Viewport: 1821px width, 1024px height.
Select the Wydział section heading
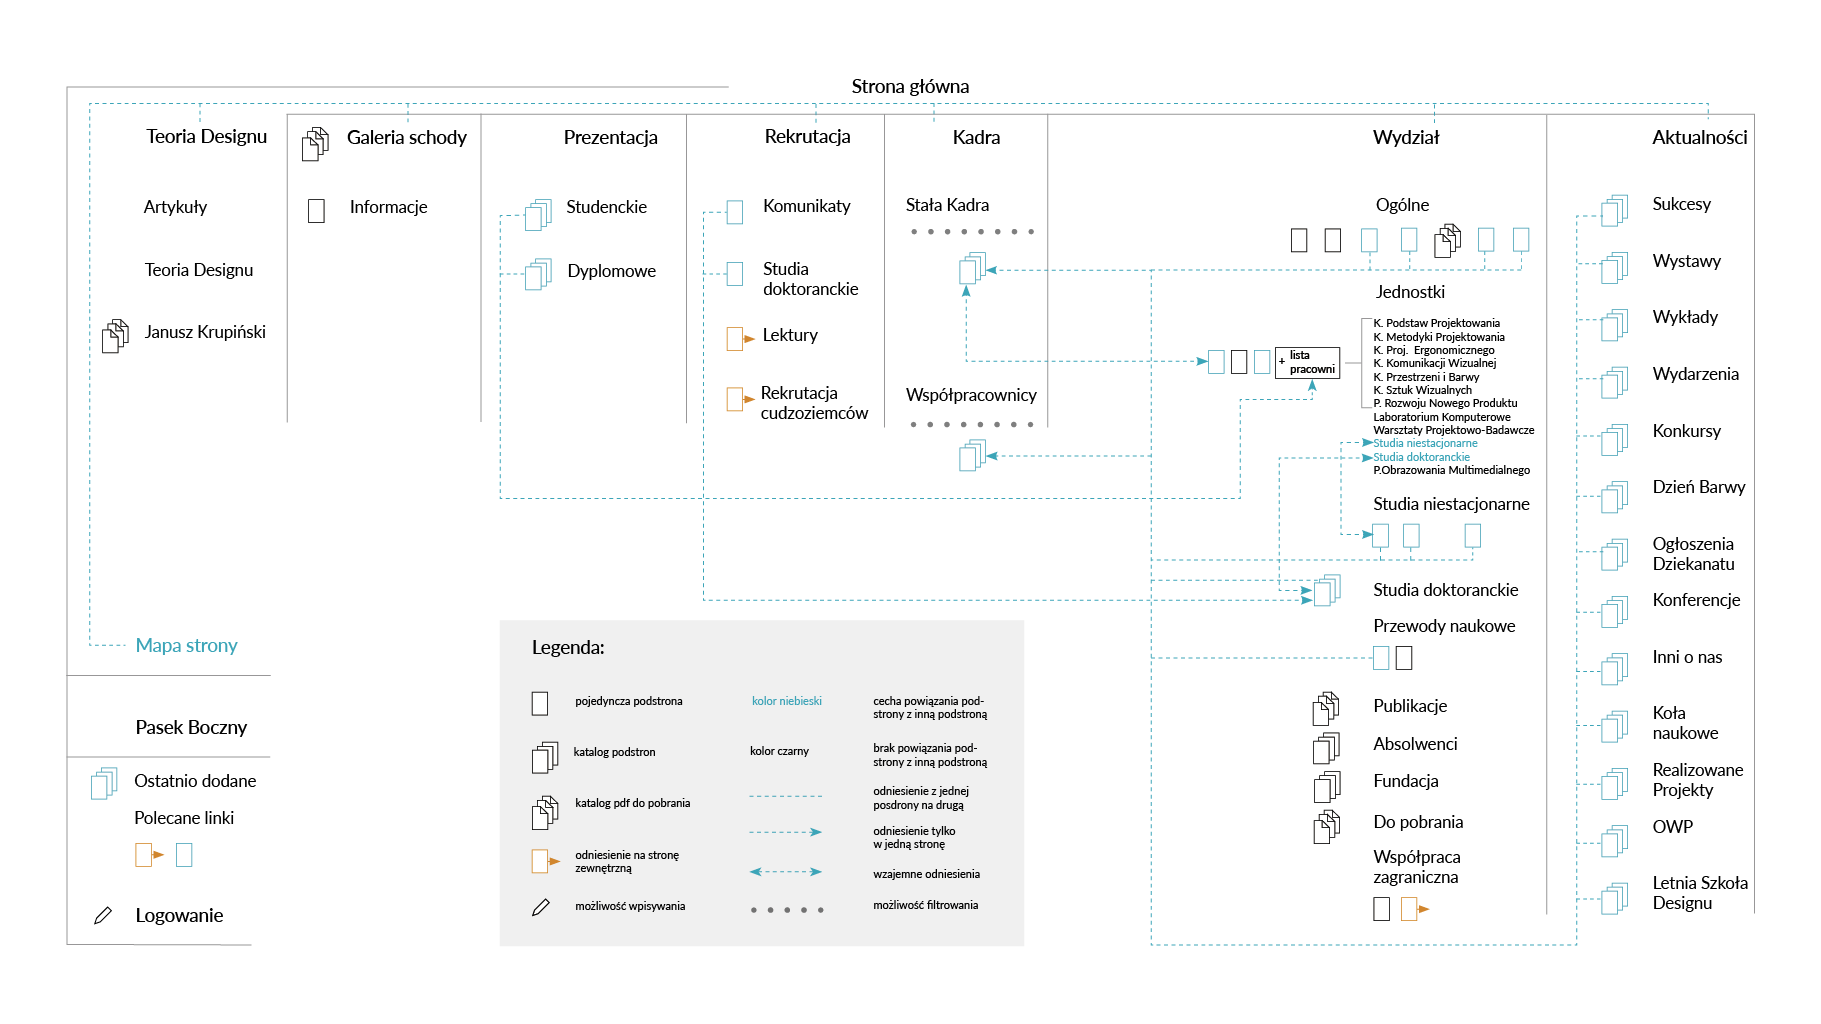1406,137
